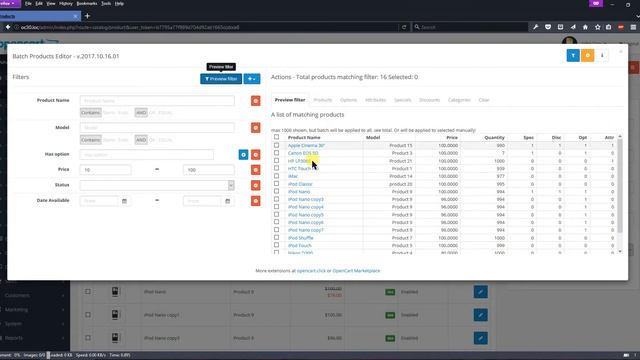Click the wrench developer tools icon

point(536,27)
